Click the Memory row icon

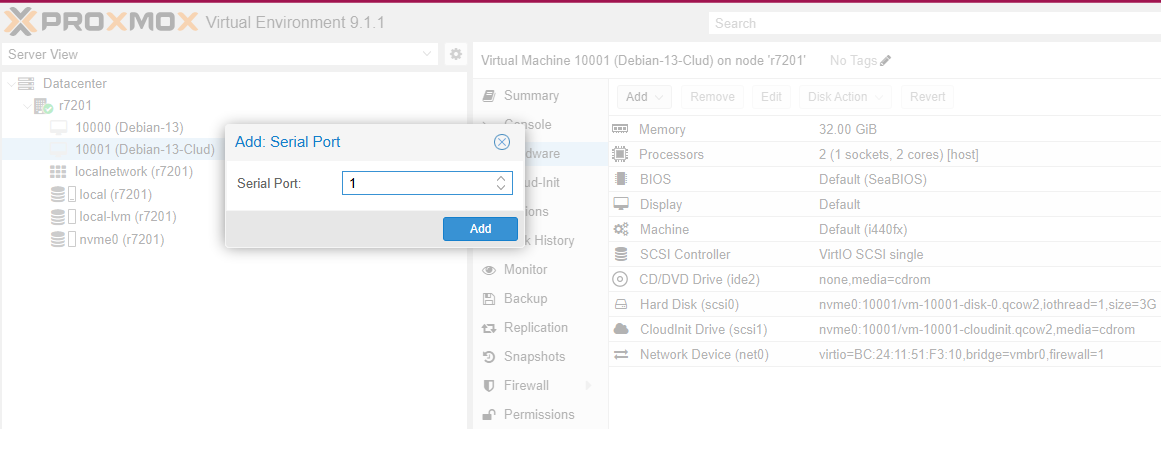pos(620,130)
